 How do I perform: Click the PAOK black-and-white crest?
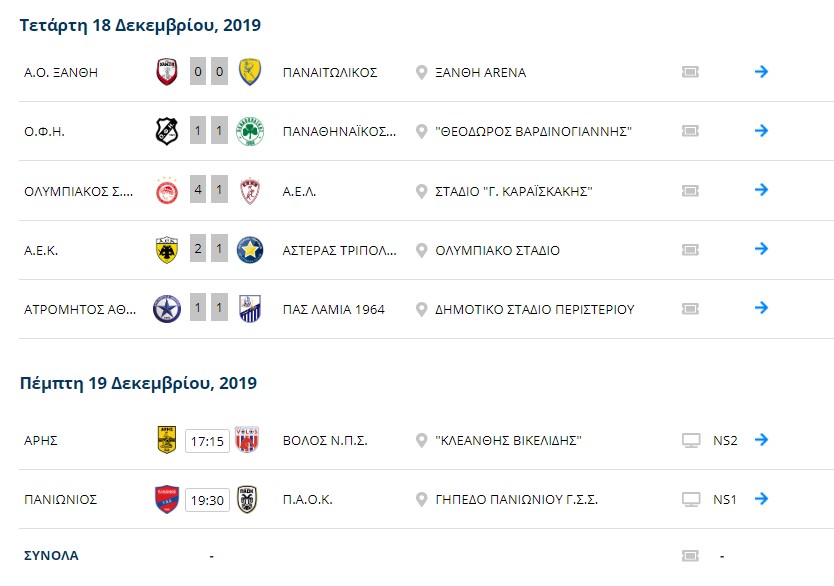pyautogui.click(x=247, y=499)
